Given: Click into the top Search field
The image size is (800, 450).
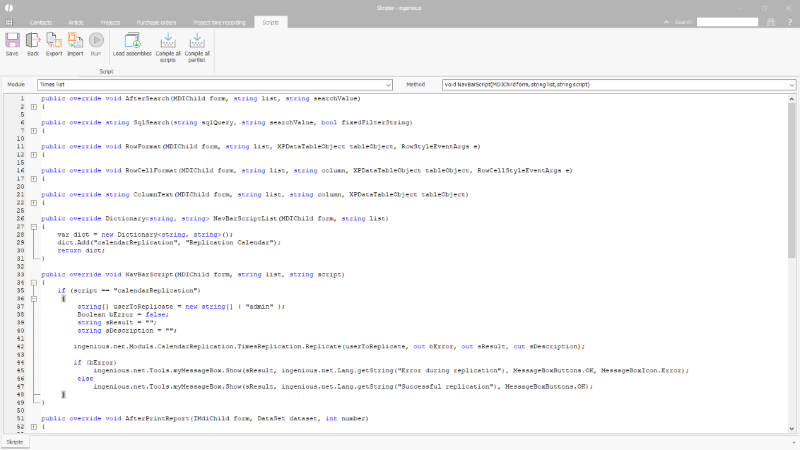Looking at the screenshot, I should (728, 22).
